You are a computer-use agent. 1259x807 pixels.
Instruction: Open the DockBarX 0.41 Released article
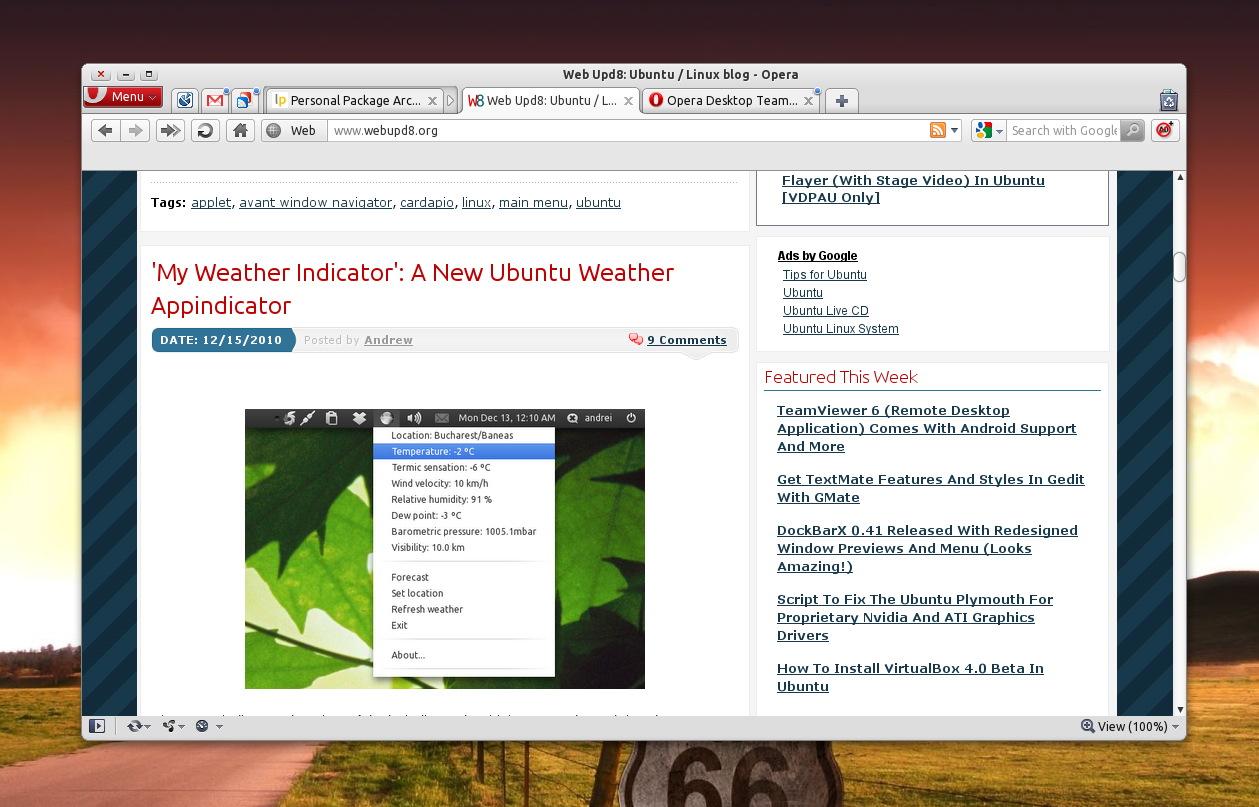click(927, 548)
